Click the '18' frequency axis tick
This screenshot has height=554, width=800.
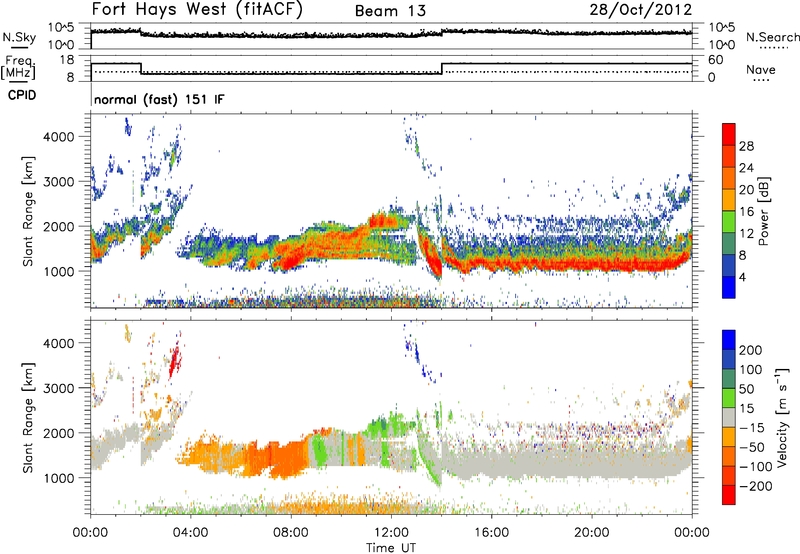point(67,60)
